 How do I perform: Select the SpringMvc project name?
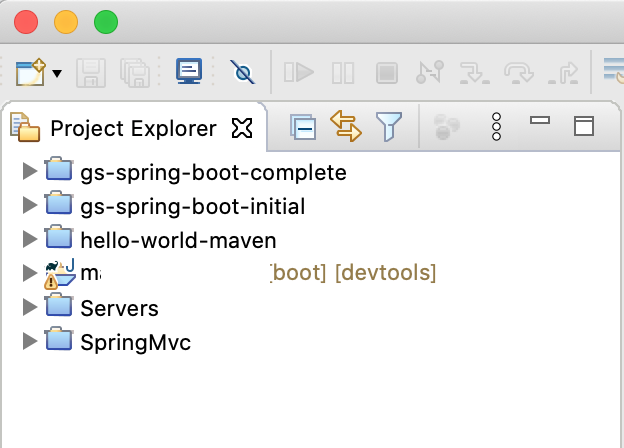click(135, 343)
